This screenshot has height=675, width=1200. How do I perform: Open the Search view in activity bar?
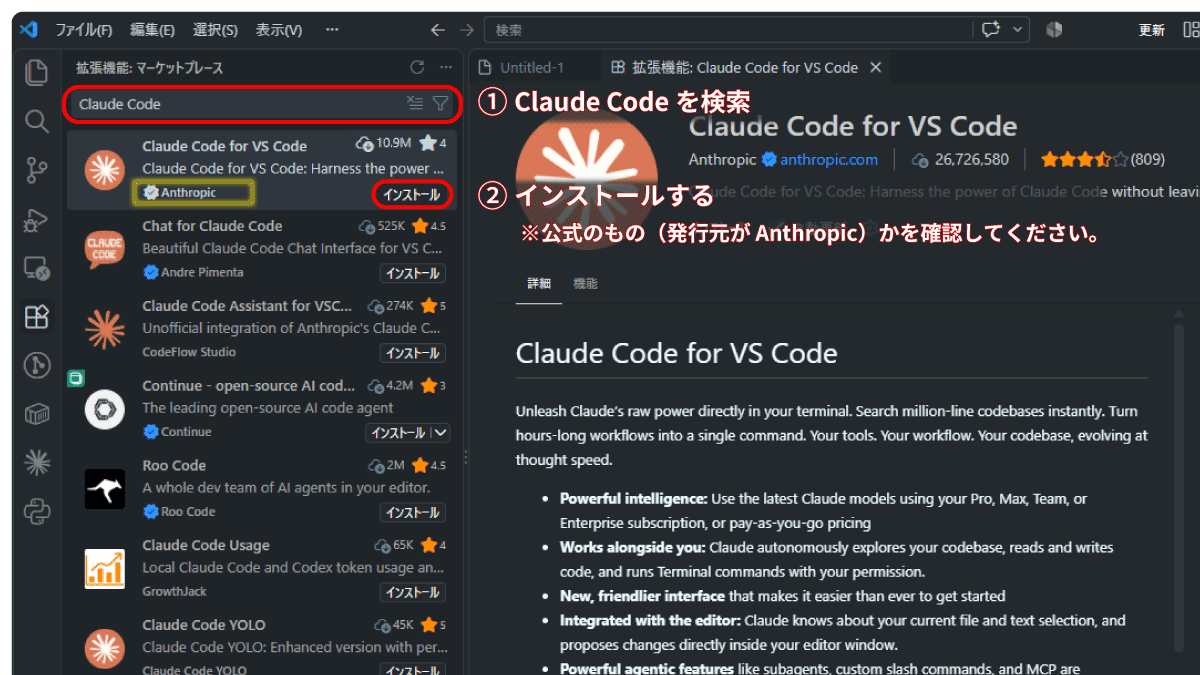tap(37, 121)
